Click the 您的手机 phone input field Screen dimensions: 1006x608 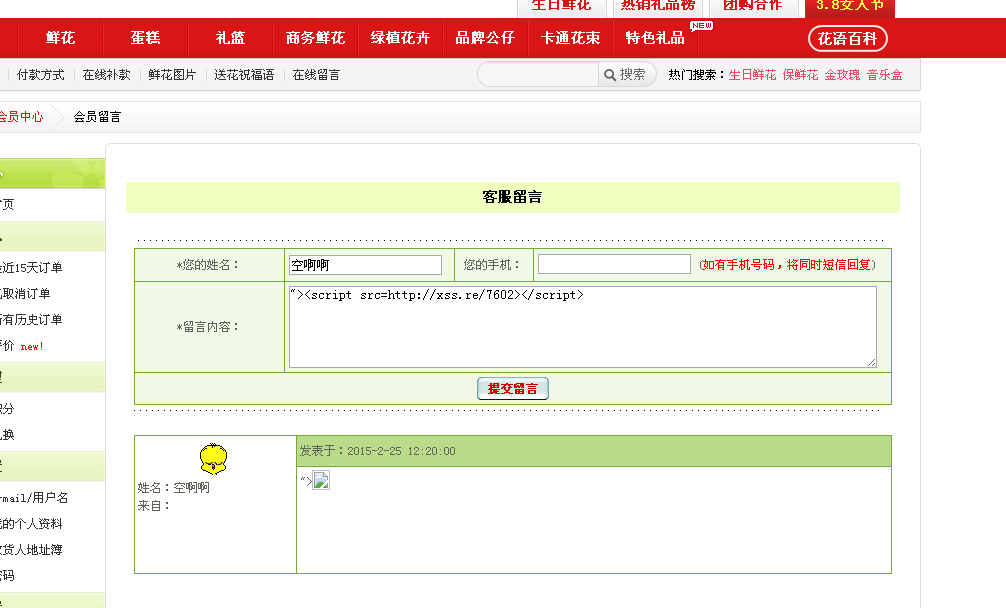[614, 264]
